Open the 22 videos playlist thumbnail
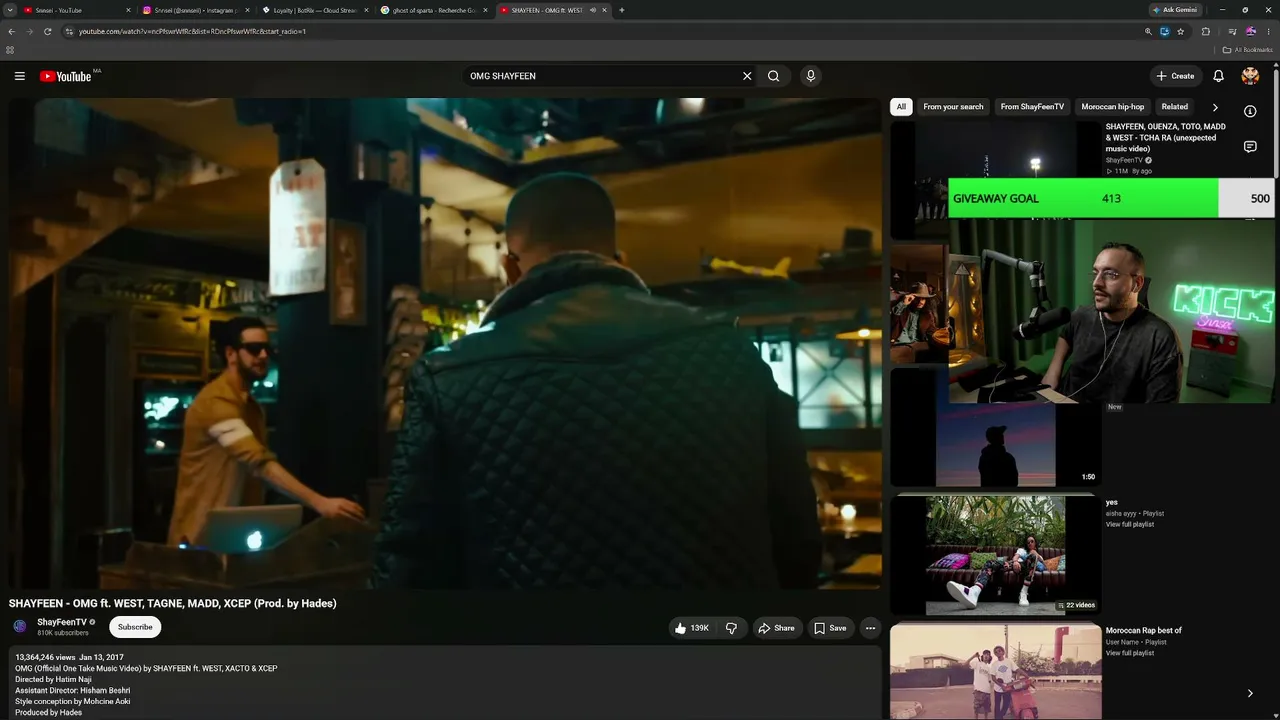 996,555
